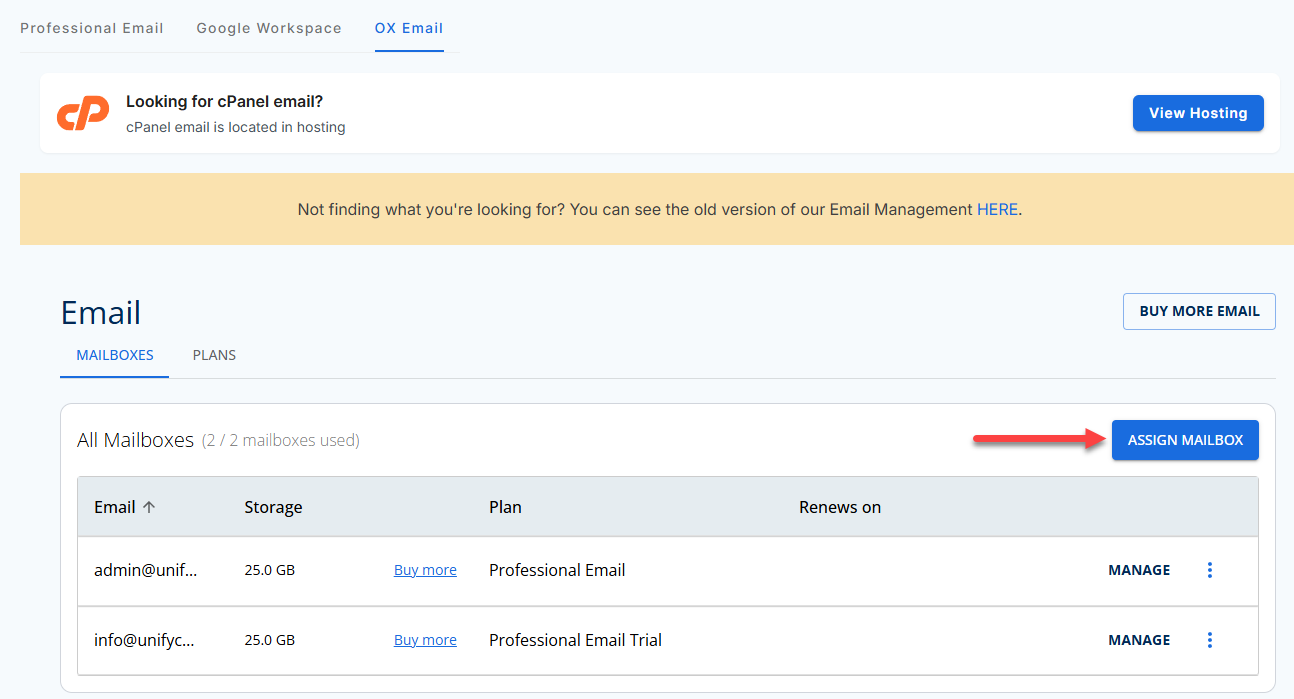Click the cPanel logo icon

tap(83, 114)
